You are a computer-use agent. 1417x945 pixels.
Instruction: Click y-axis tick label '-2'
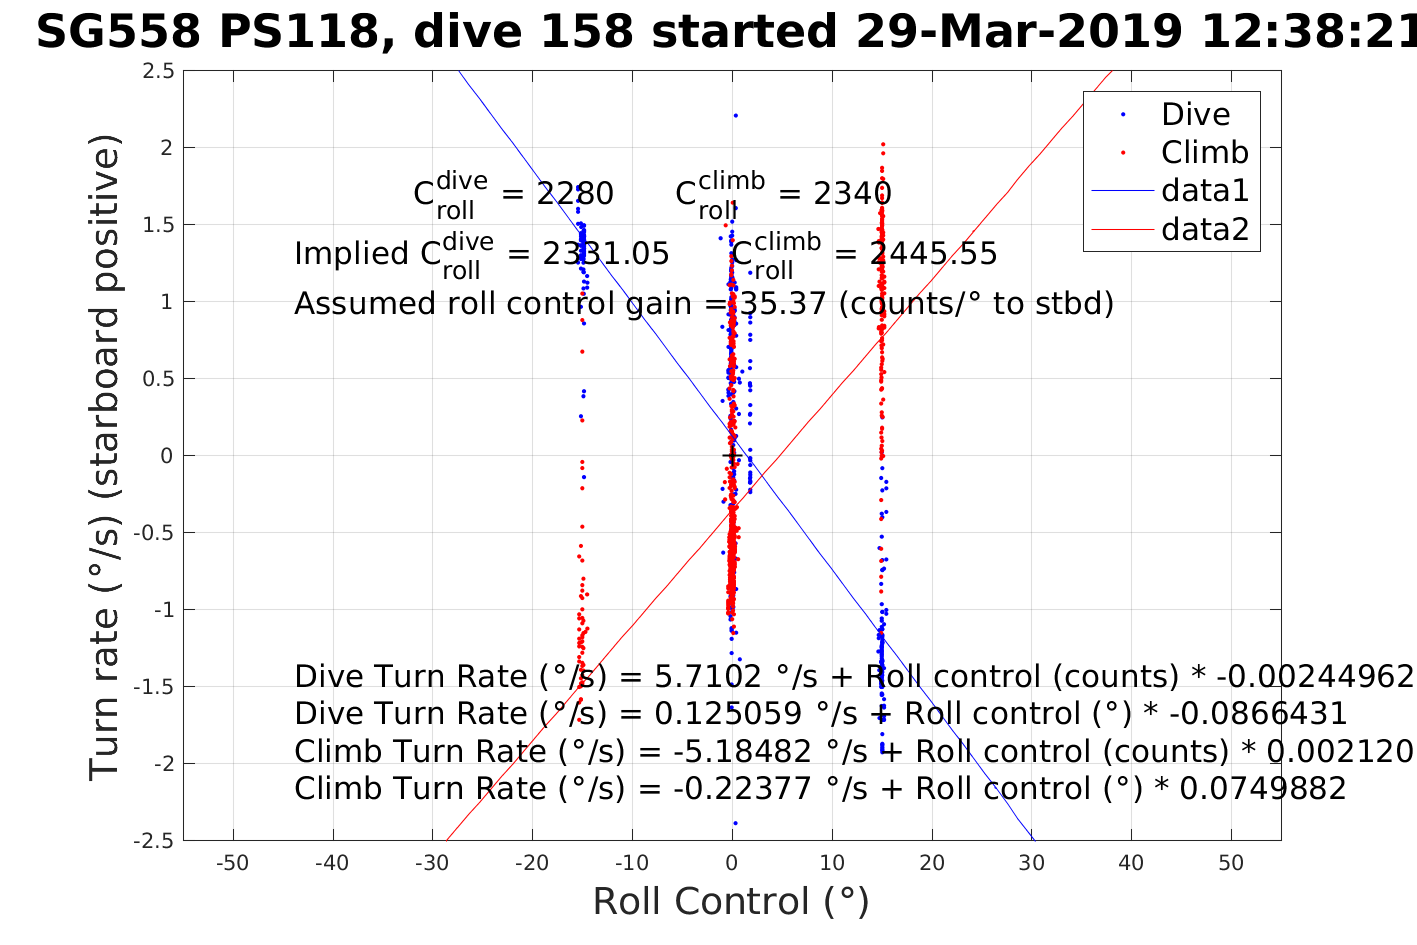pos(164,764)
